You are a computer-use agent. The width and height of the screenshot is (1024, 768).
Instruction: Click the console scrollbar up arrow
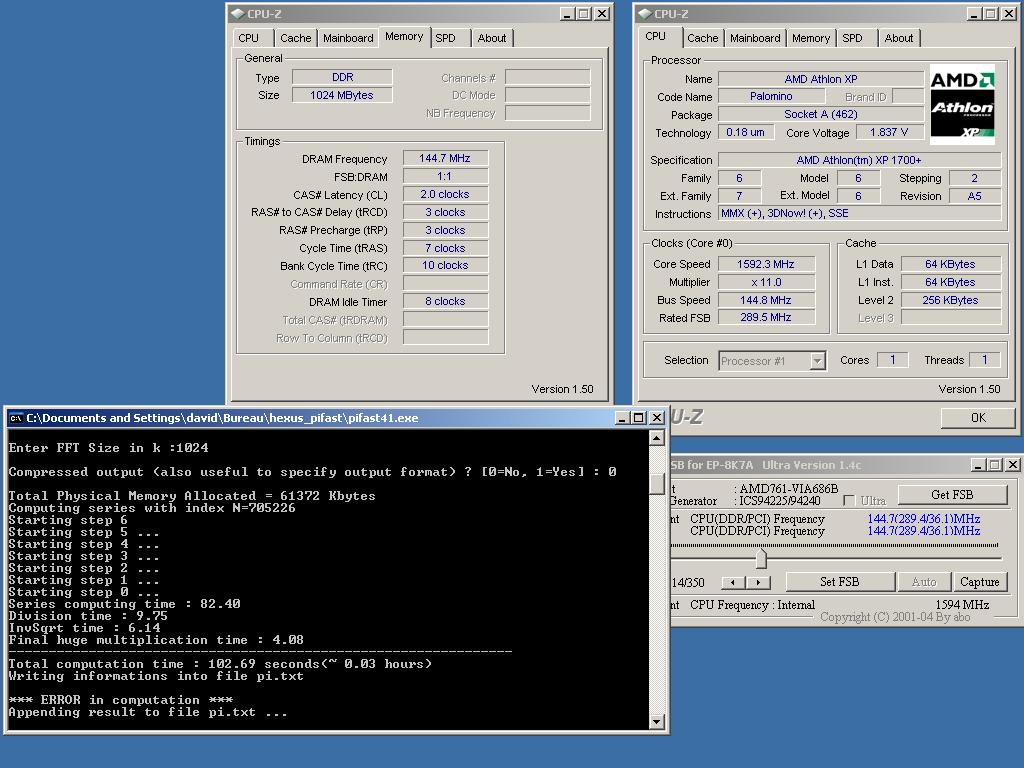(657, 438)
